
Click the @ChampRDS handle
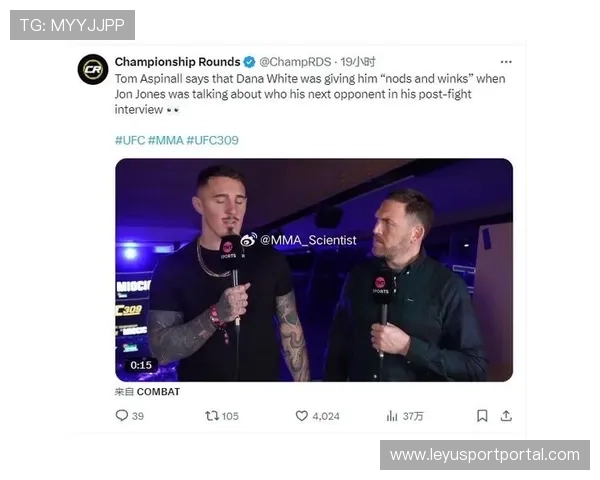[x=295, y=62]
